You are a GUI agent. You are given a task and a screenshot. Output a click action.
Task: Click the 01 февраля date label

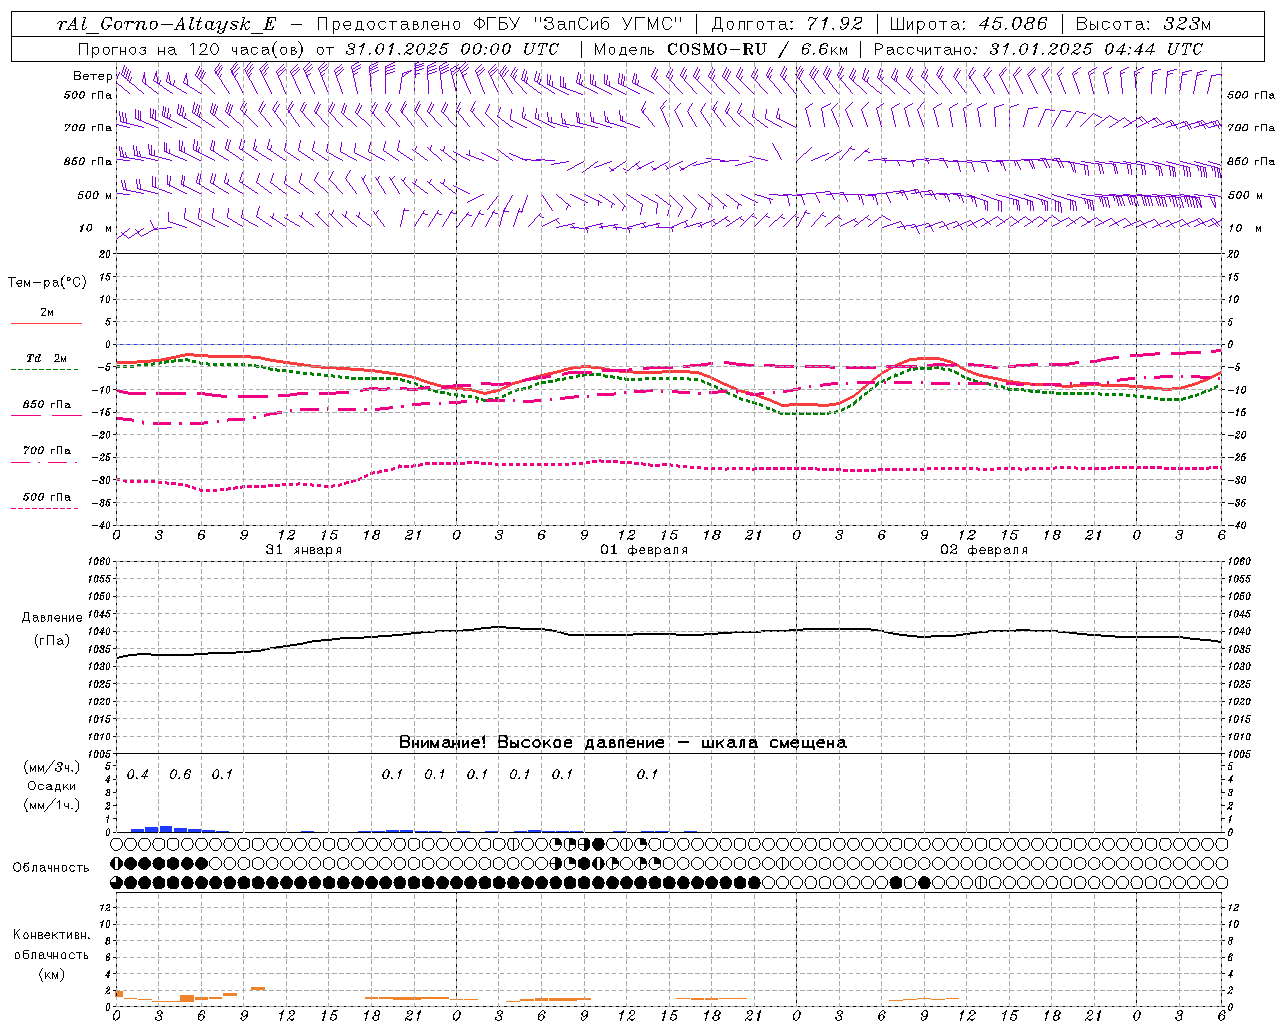pos(644,550)
